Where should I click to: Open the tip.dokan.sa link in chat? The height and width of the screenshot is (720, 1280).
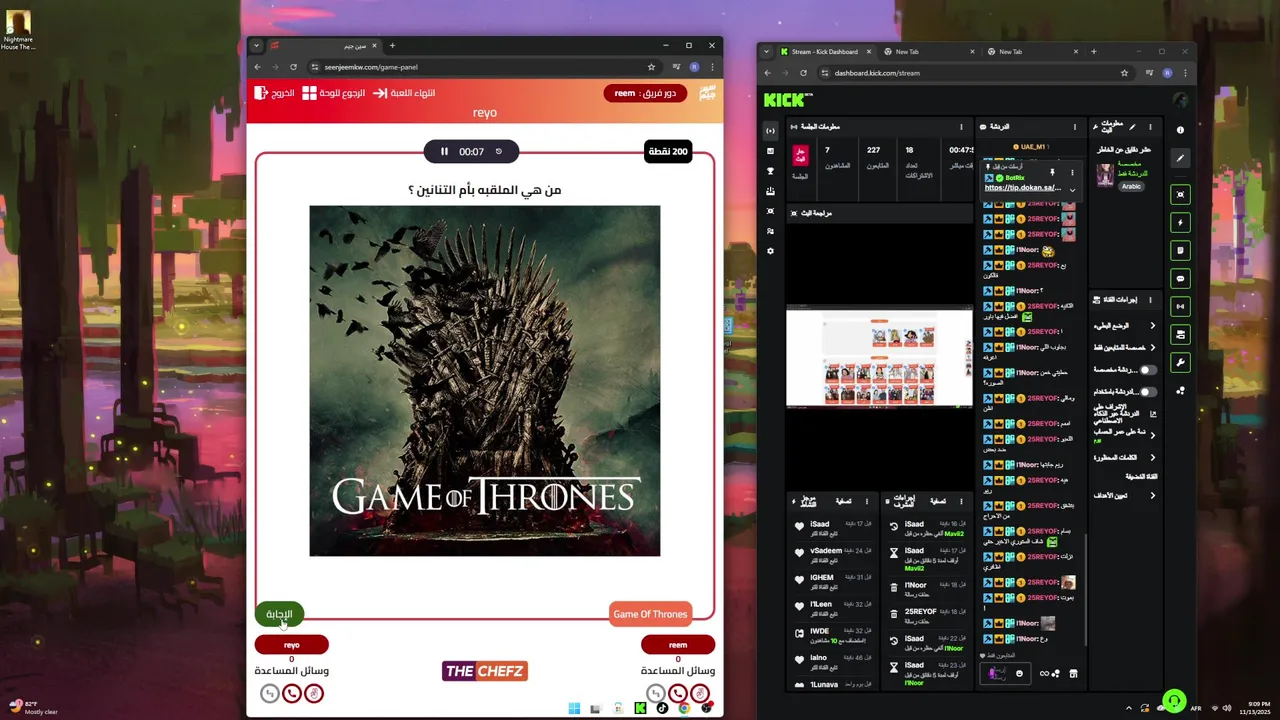(1023, 188)
